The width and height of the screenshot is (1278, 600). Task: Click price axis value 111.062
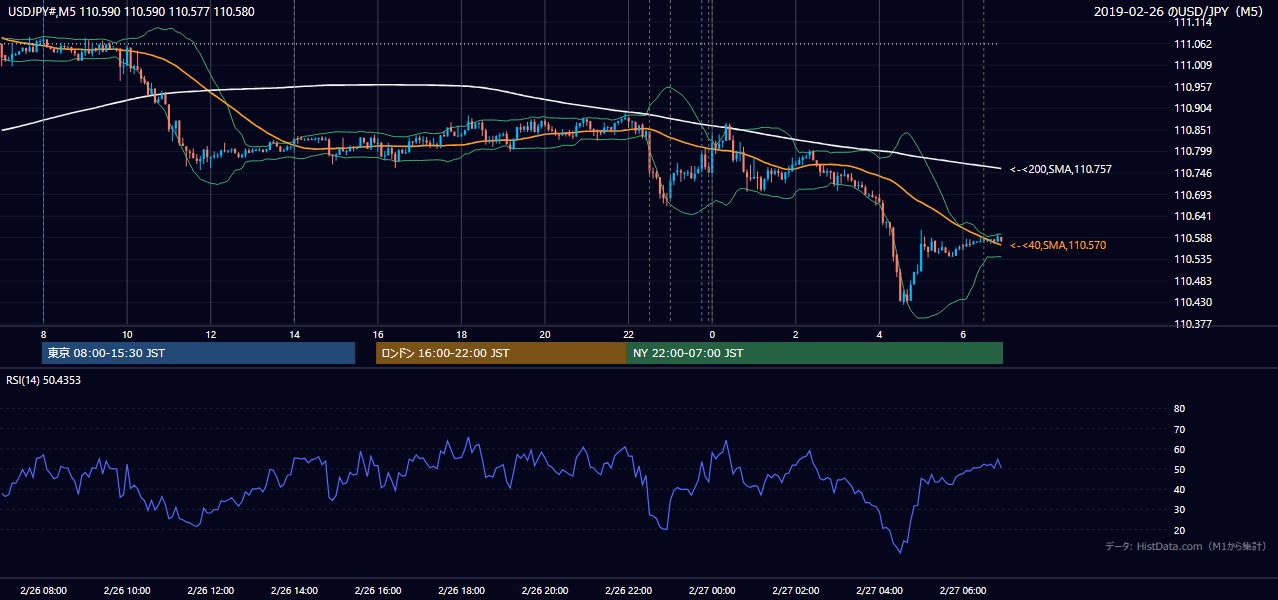(1193, 44)
